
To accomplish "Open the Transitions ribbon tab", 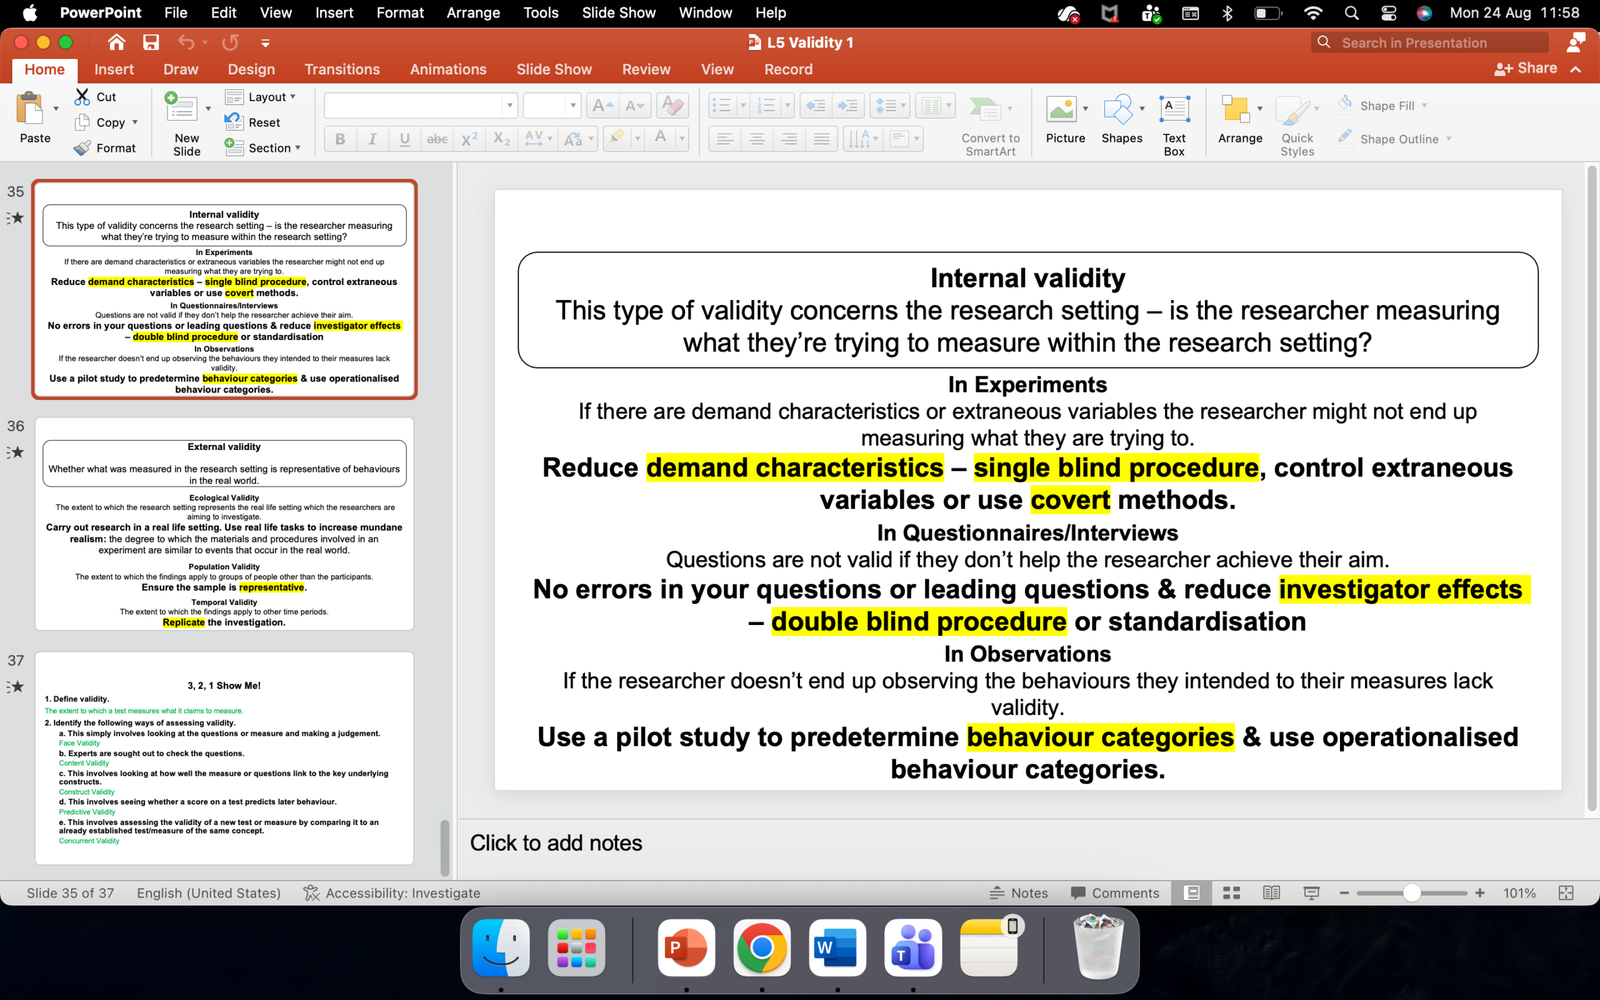I will [x=342, y=69].
